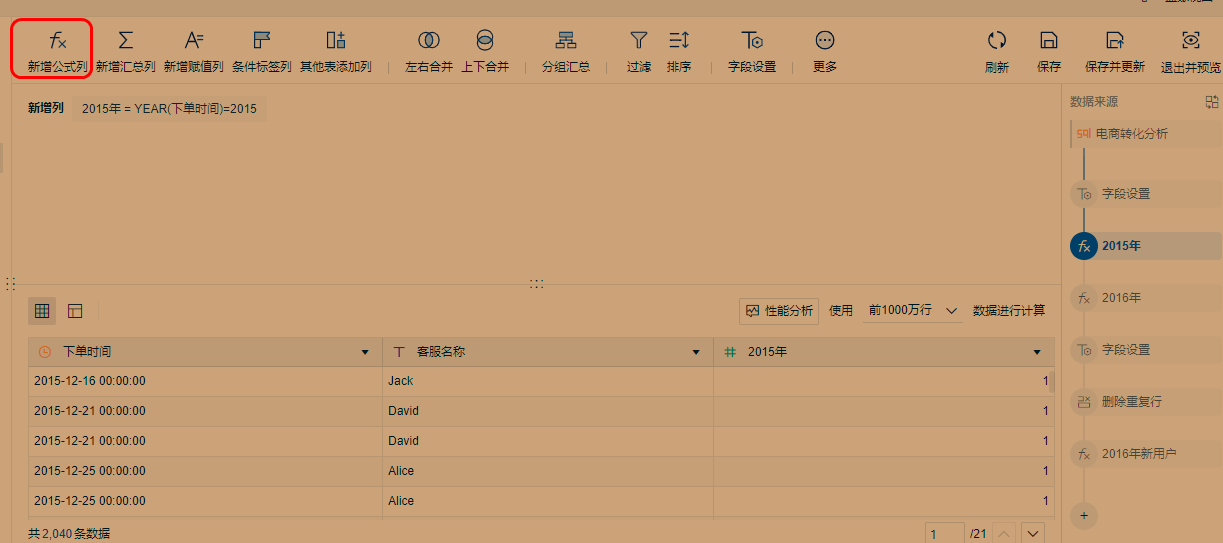Select the 2015年 formula step
1223x543 pixels.
point(1146,246)
